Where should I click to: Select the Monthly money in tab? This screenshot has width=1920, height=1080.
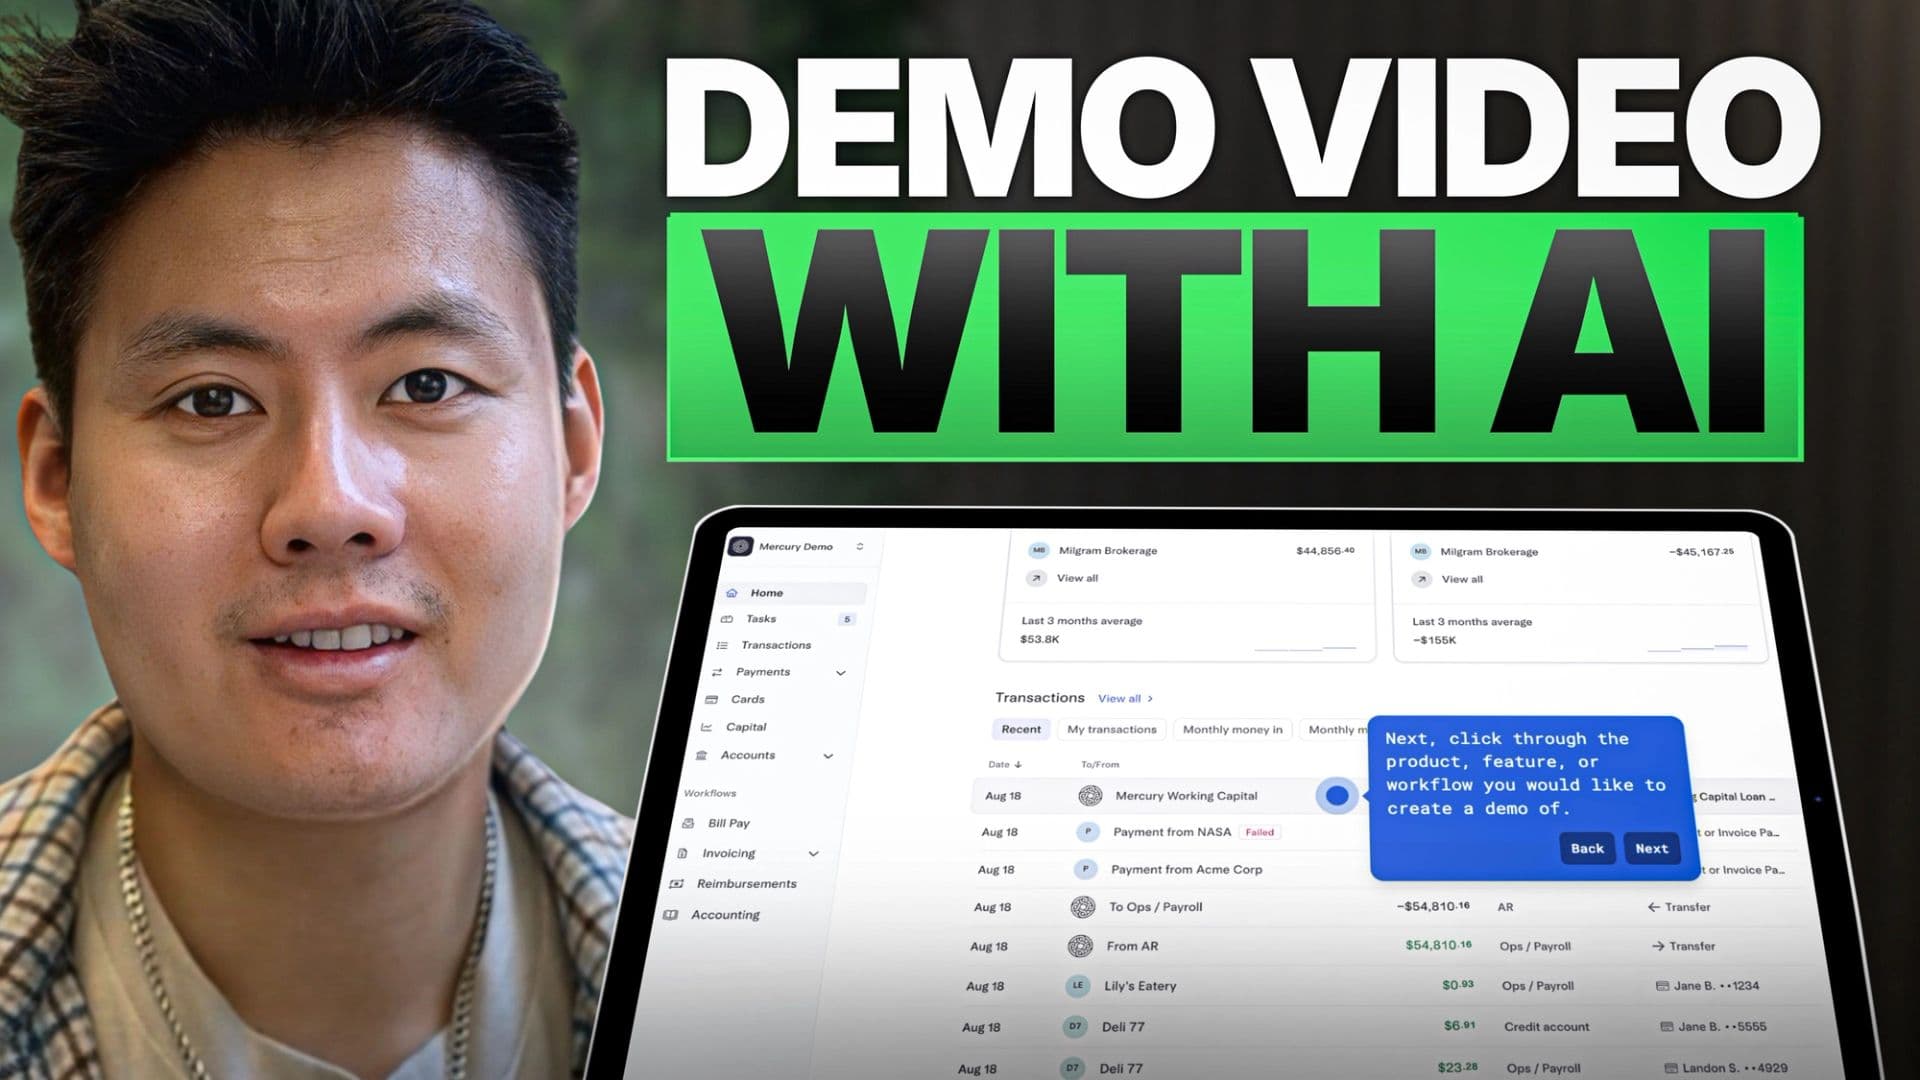1232,730
